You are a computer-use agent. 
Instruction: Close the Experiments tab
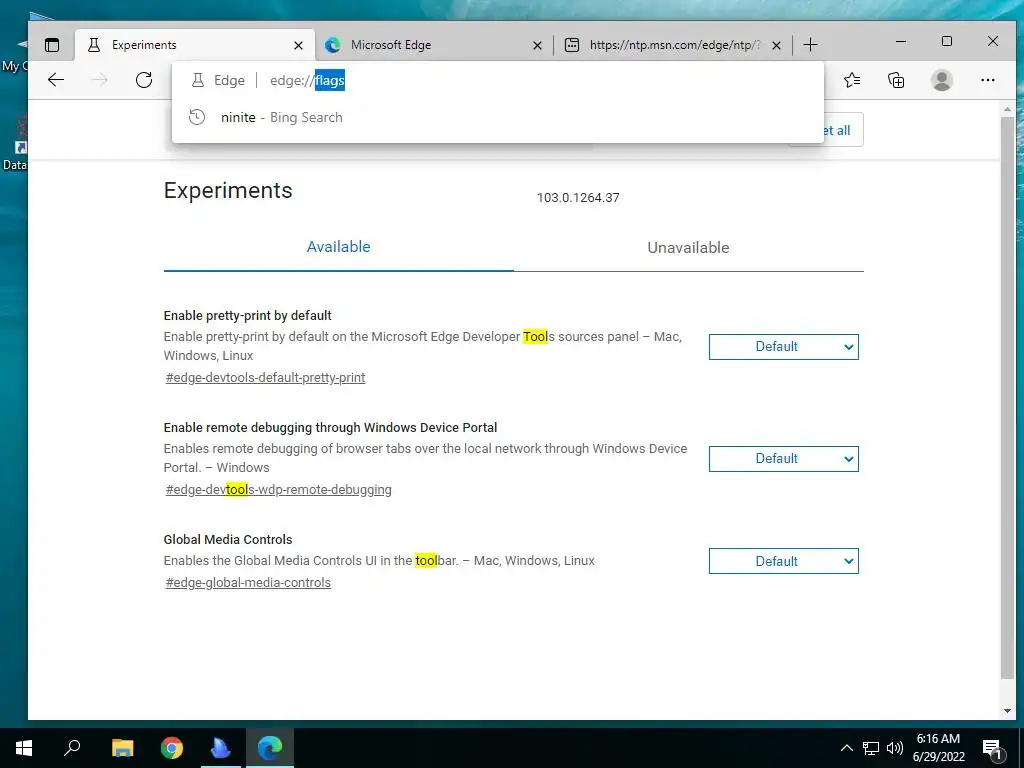[298, 45]
